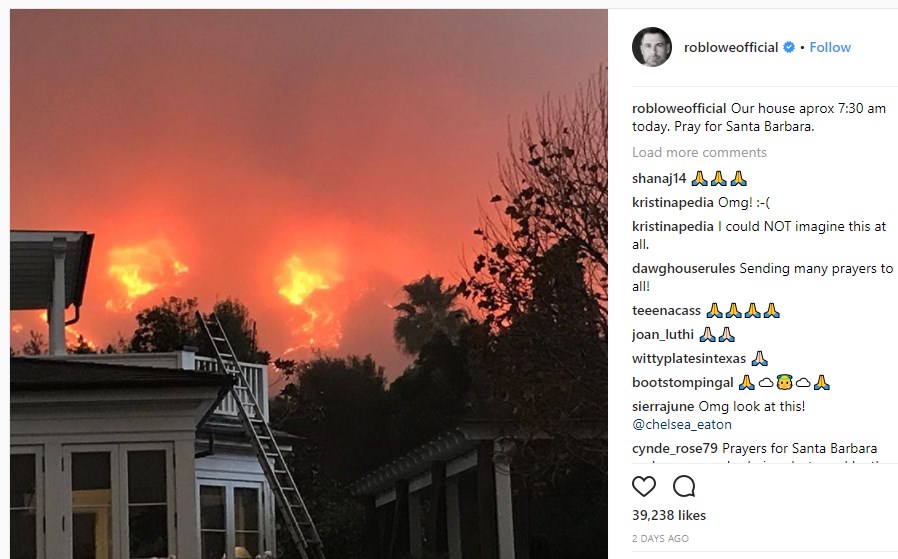View the 39,238 likes list

click(669, 515)
